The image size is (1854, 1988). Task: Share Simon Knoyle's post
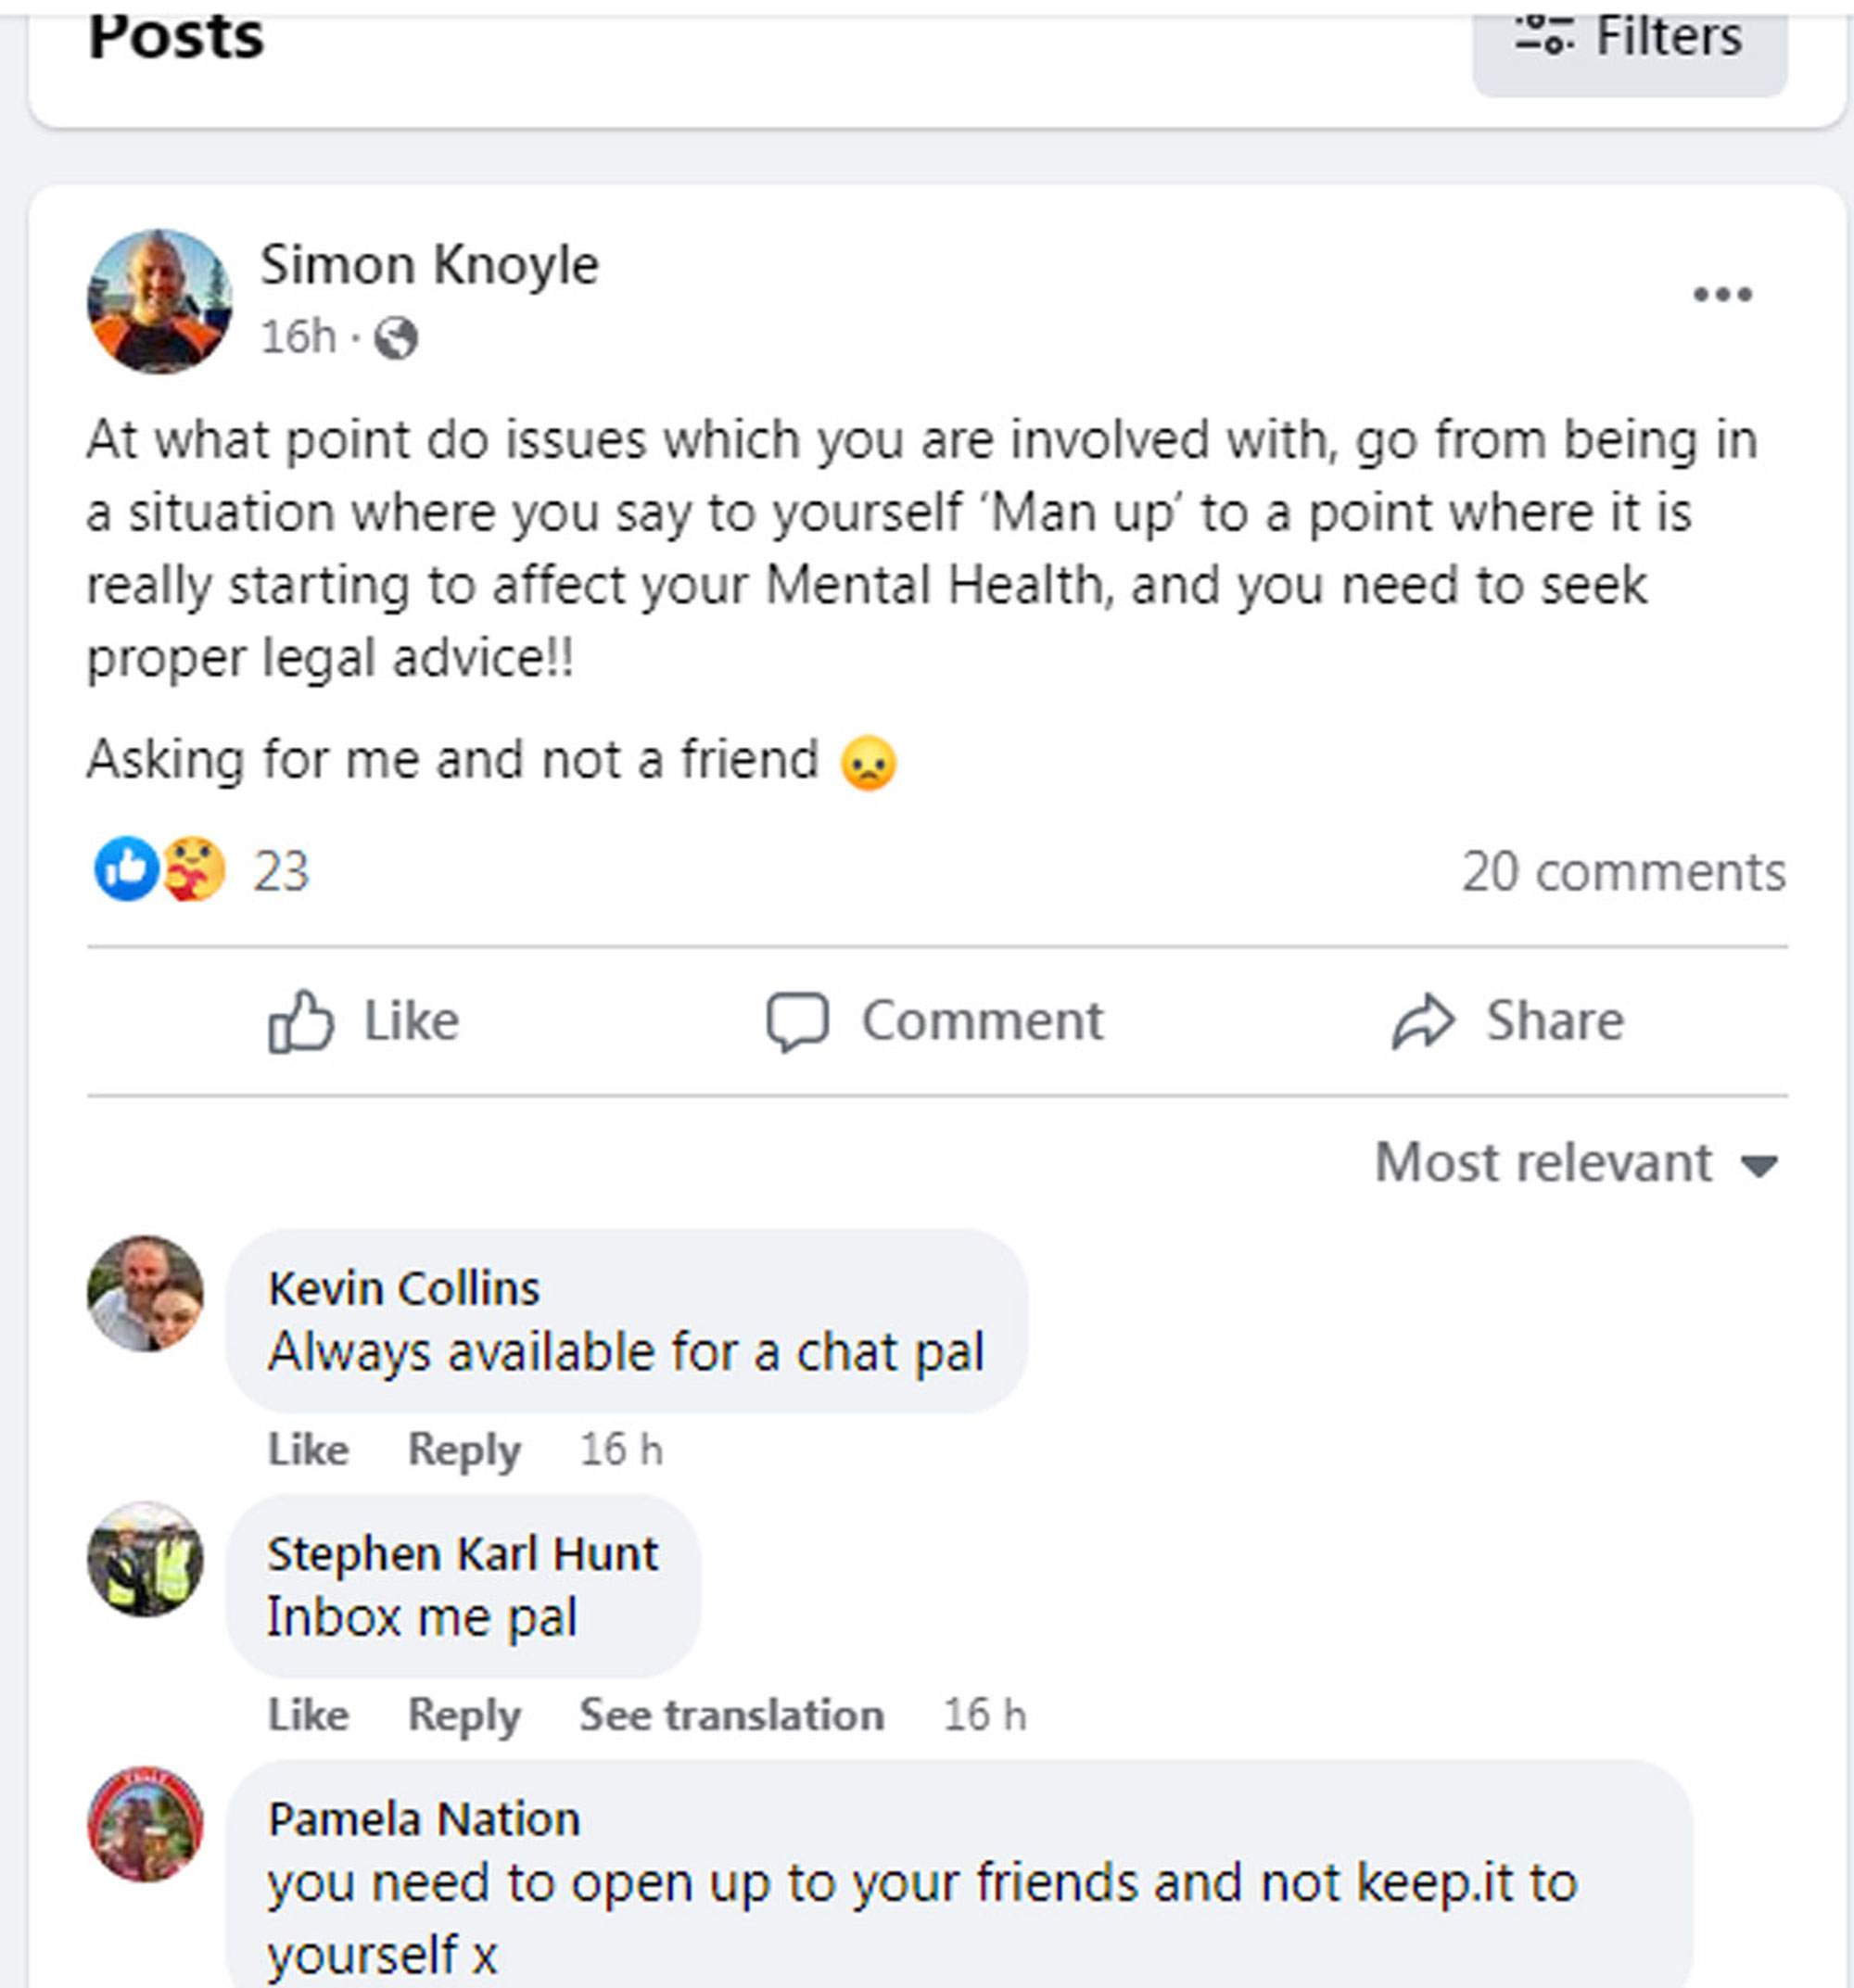click(1508, 1021)
